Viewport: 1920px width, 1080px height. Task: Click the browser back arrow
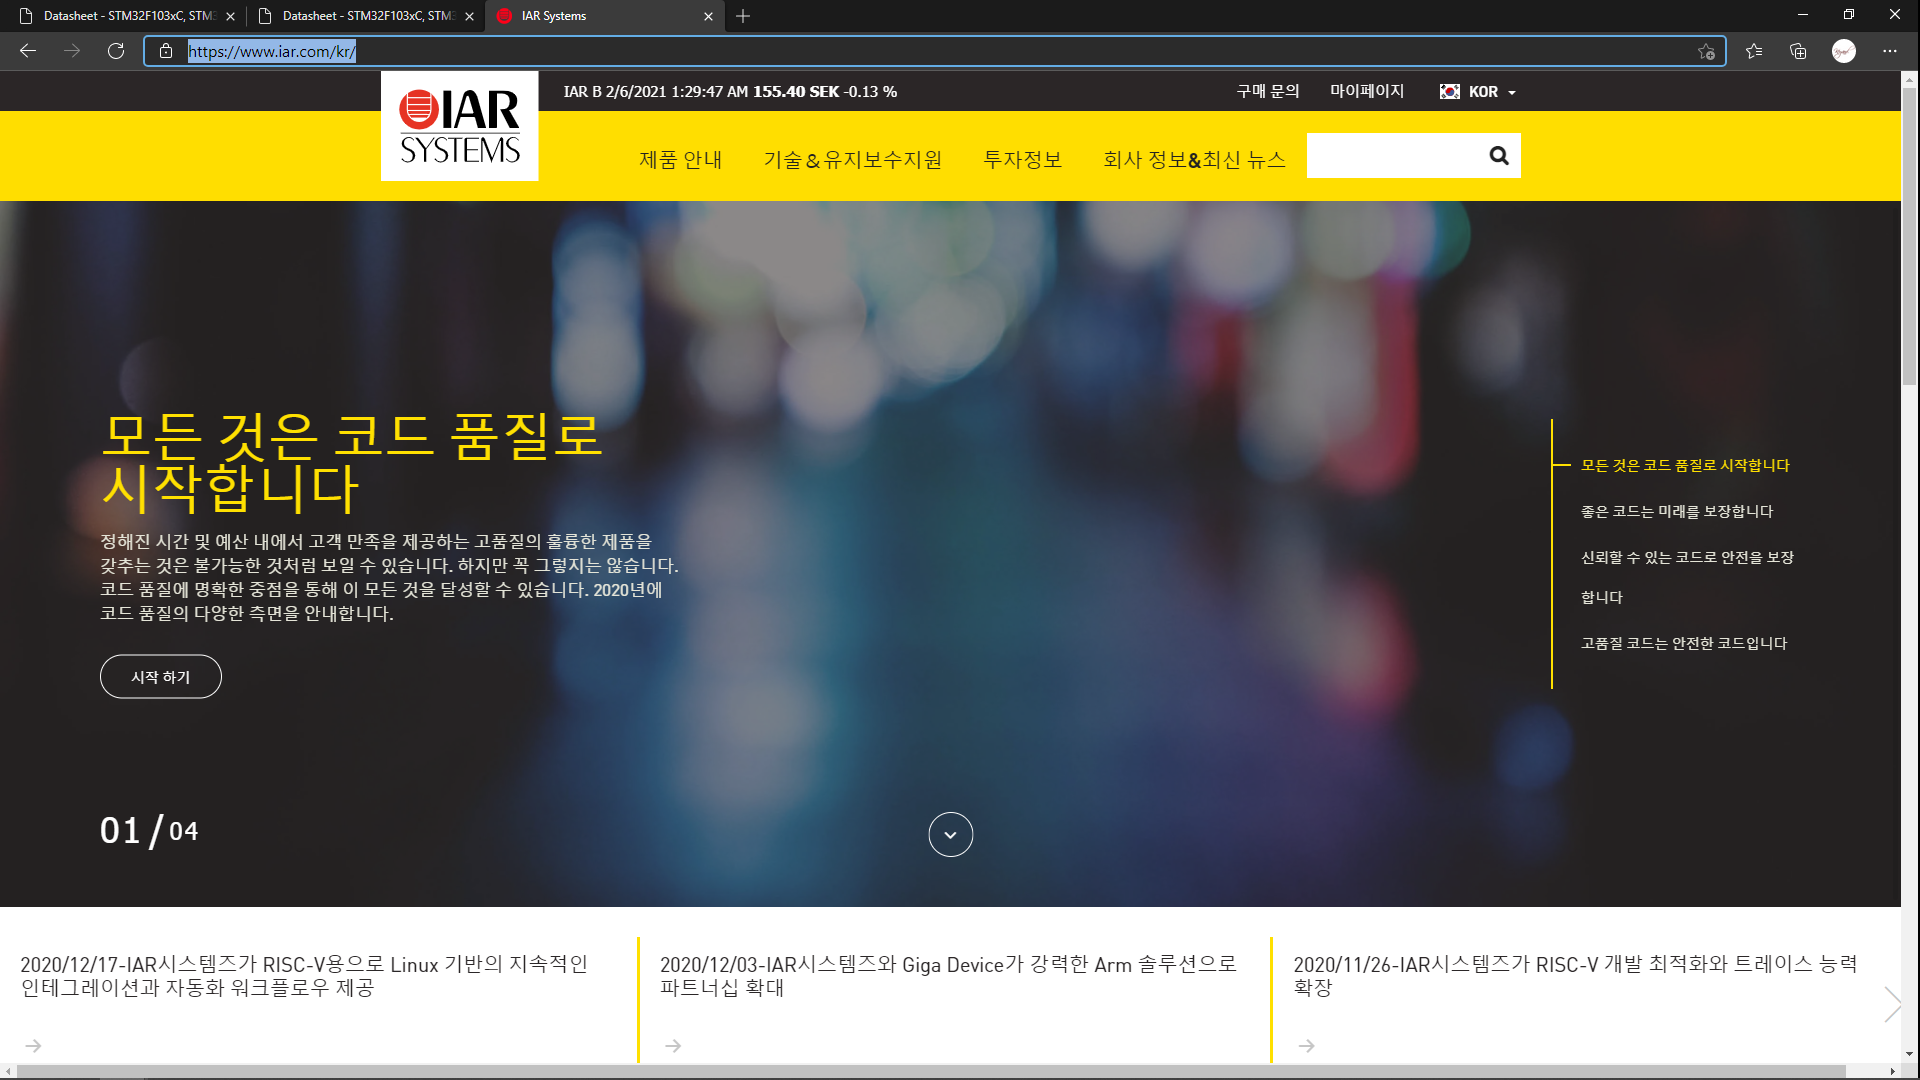(28, 51)
